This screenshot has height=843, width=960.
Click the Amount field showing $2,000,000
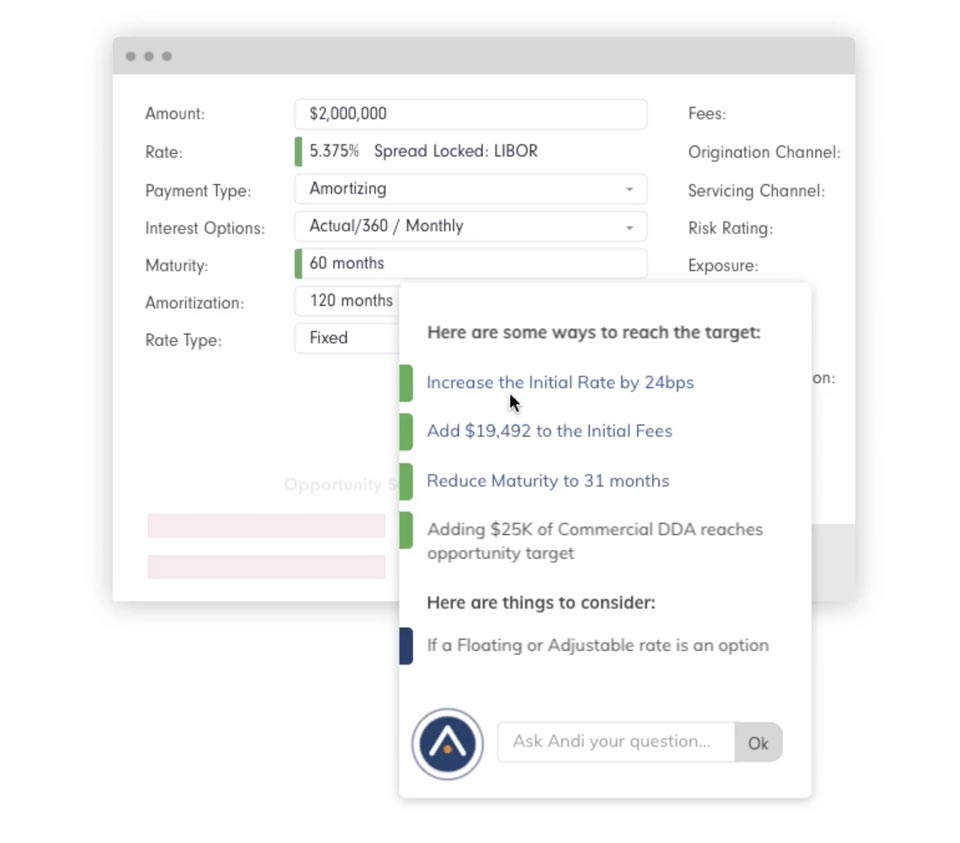[x=470, y=114]
